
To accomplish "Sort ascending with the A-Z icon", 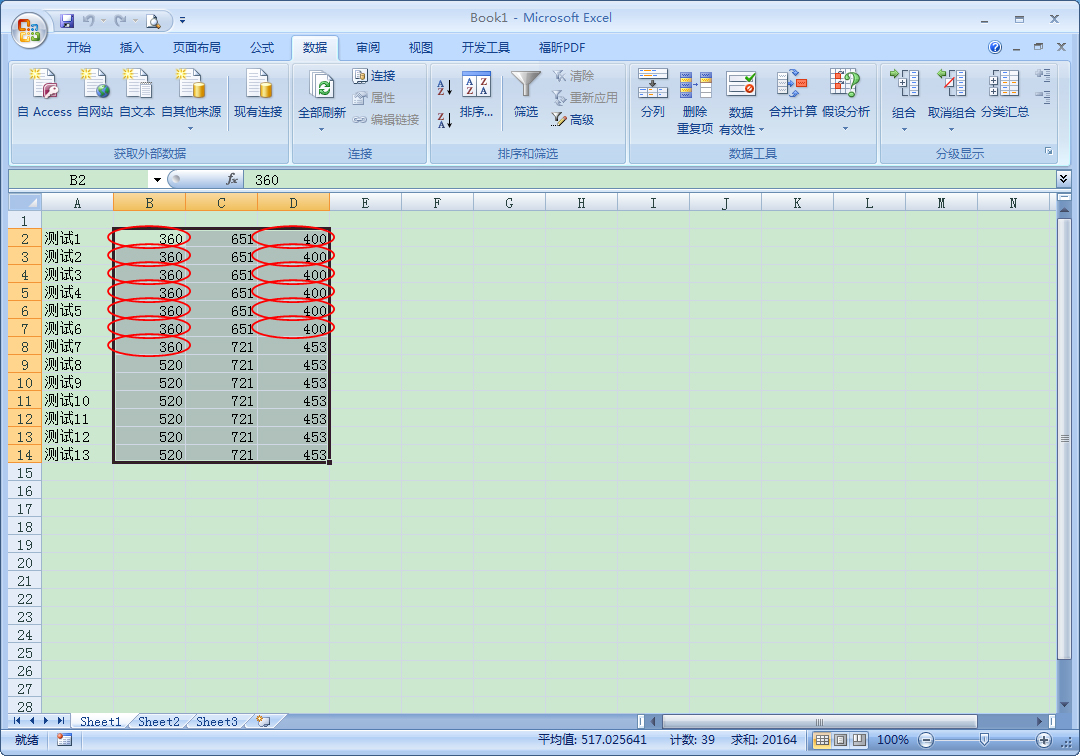I will tap(445, 88).
